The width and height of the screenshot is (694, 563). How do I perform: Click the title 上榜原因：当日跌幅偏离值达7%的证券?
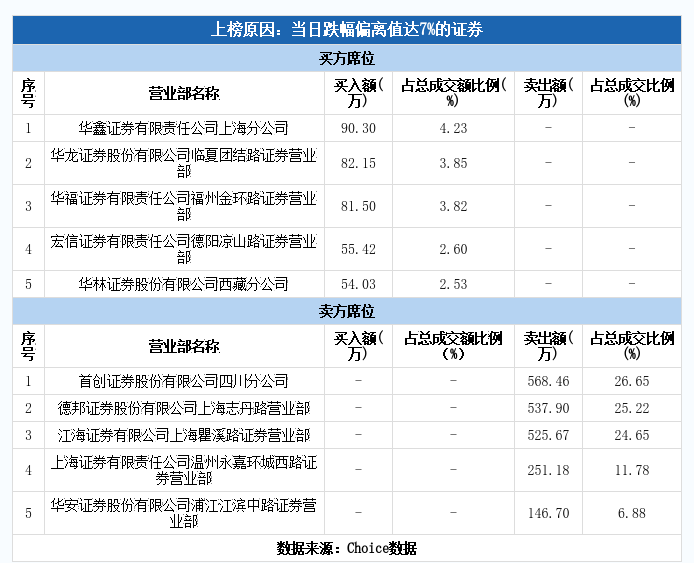coord(347,30)
